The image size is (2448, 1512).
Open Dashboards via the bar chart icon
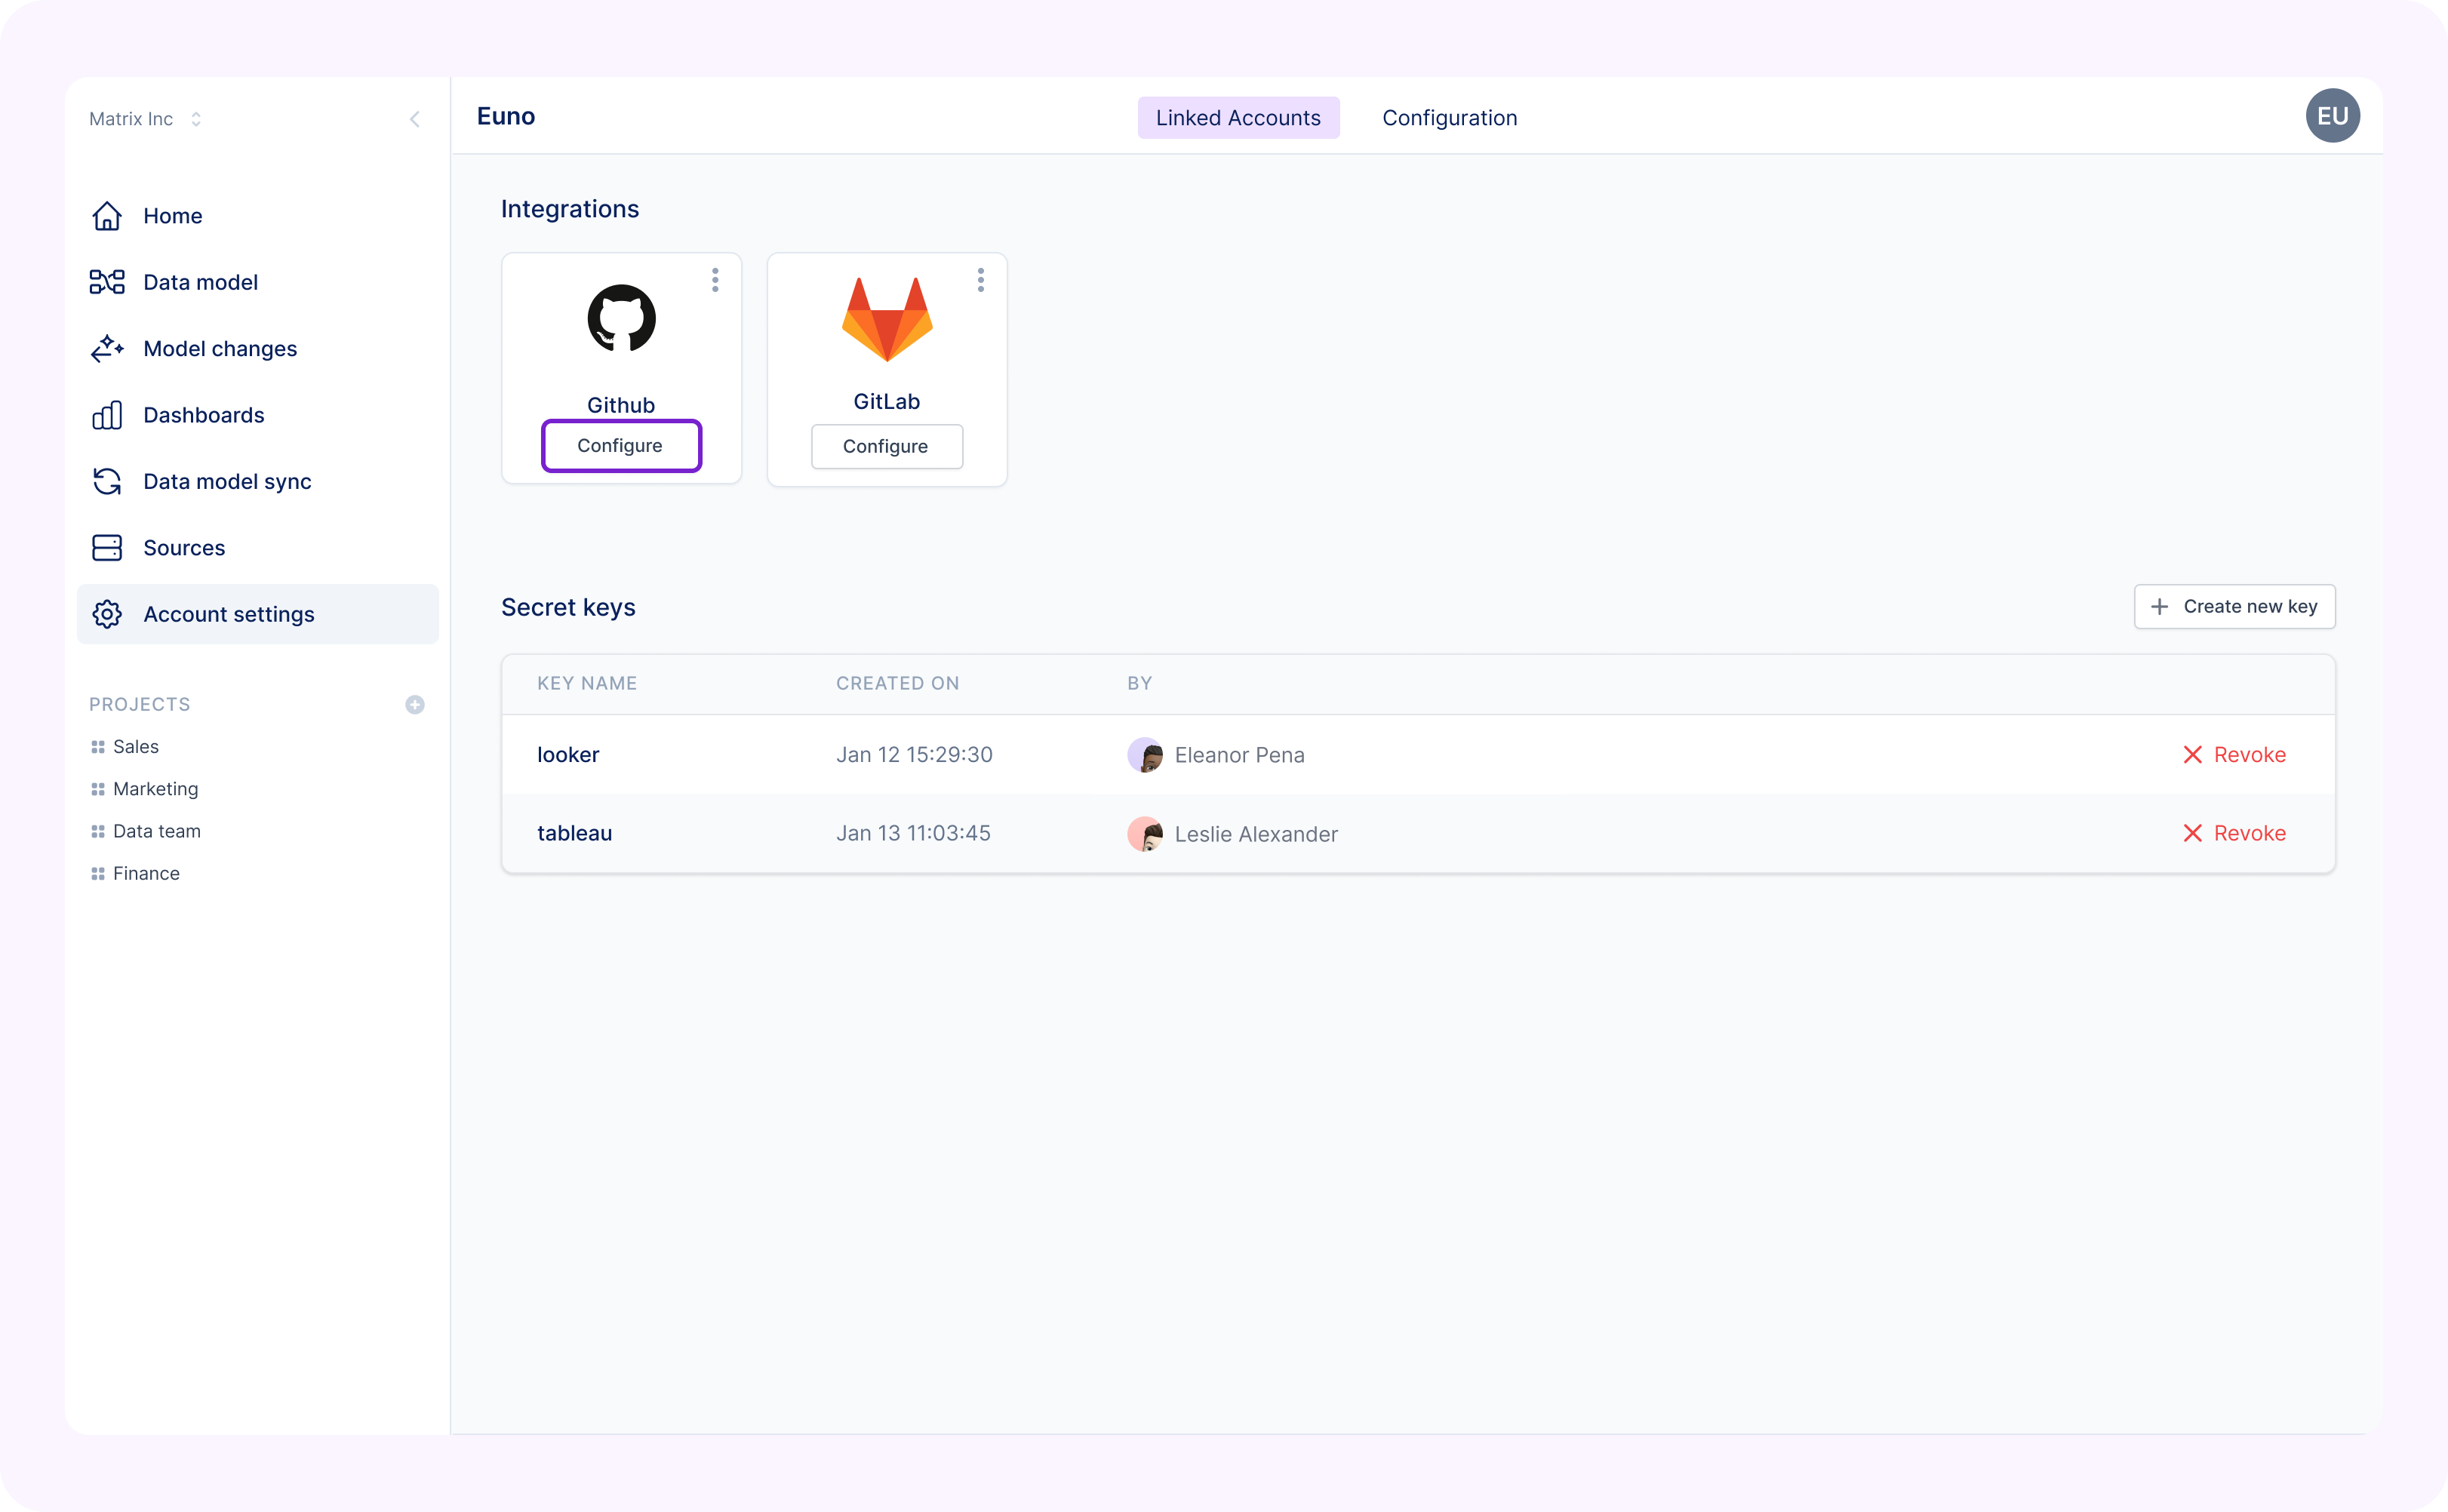point(107,415)
